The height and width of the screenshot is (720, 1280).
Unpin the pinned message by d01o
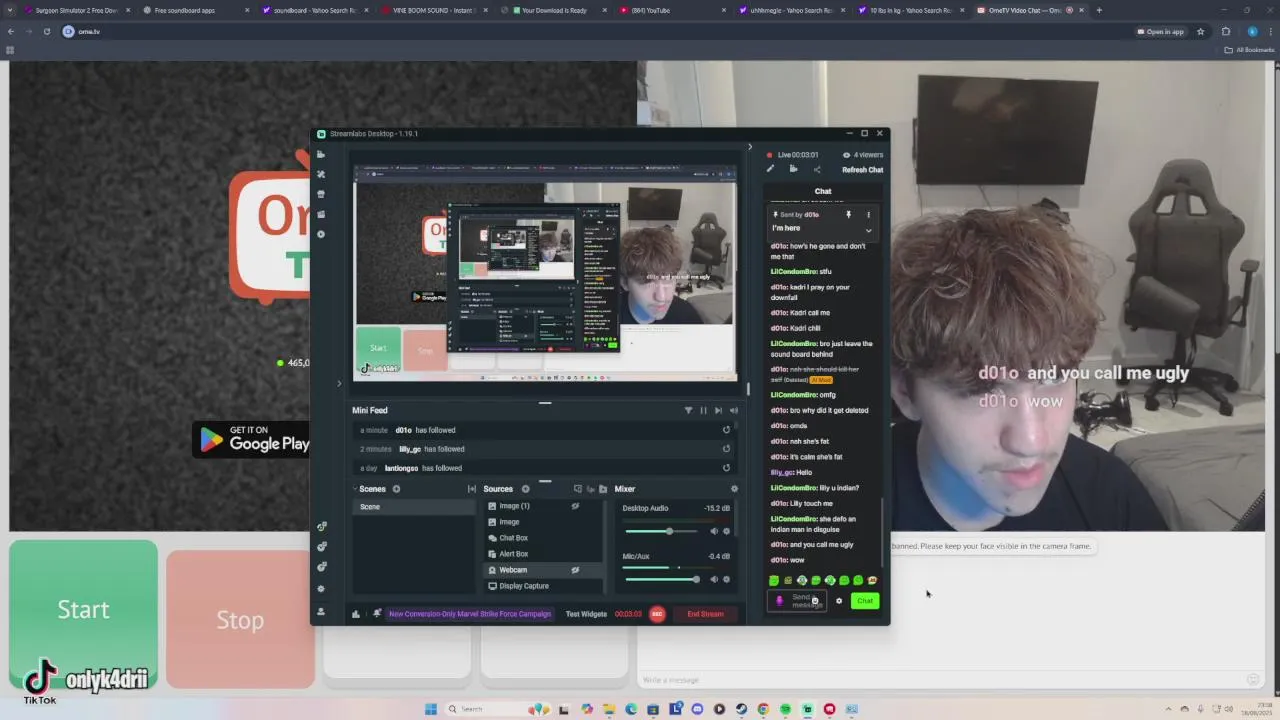(848, 214)
